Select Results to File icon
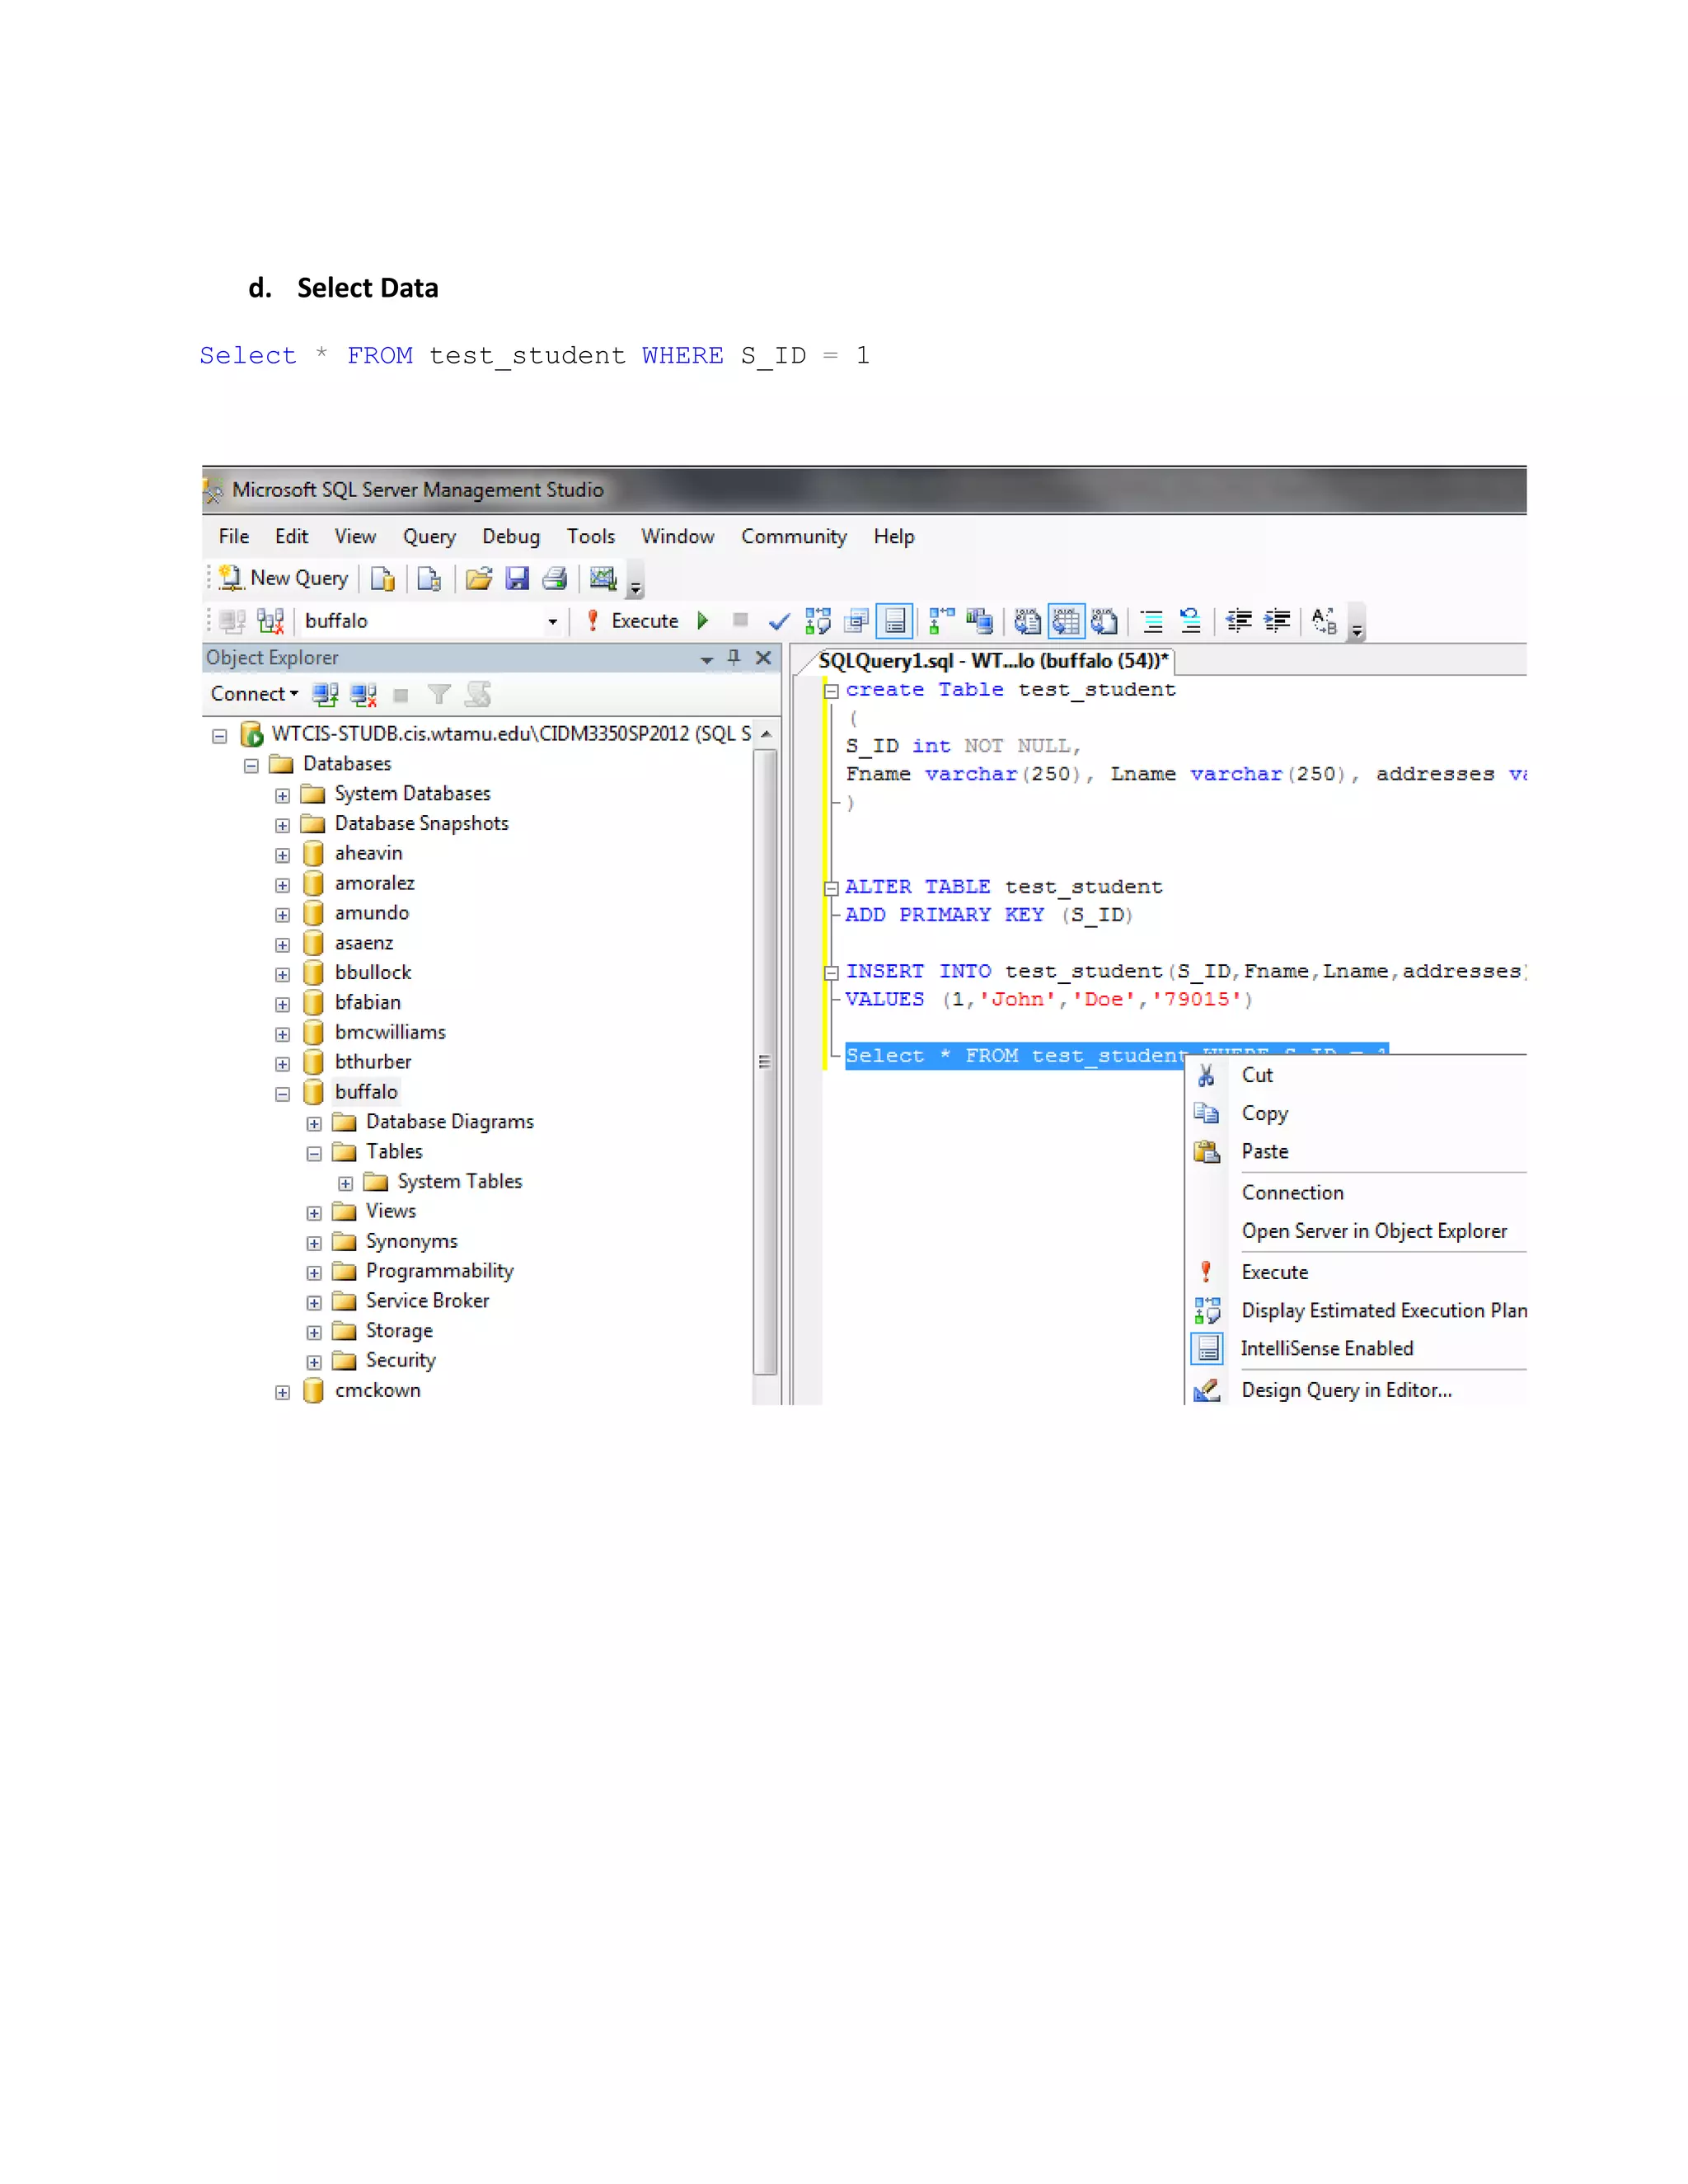 click(1104, 621)
